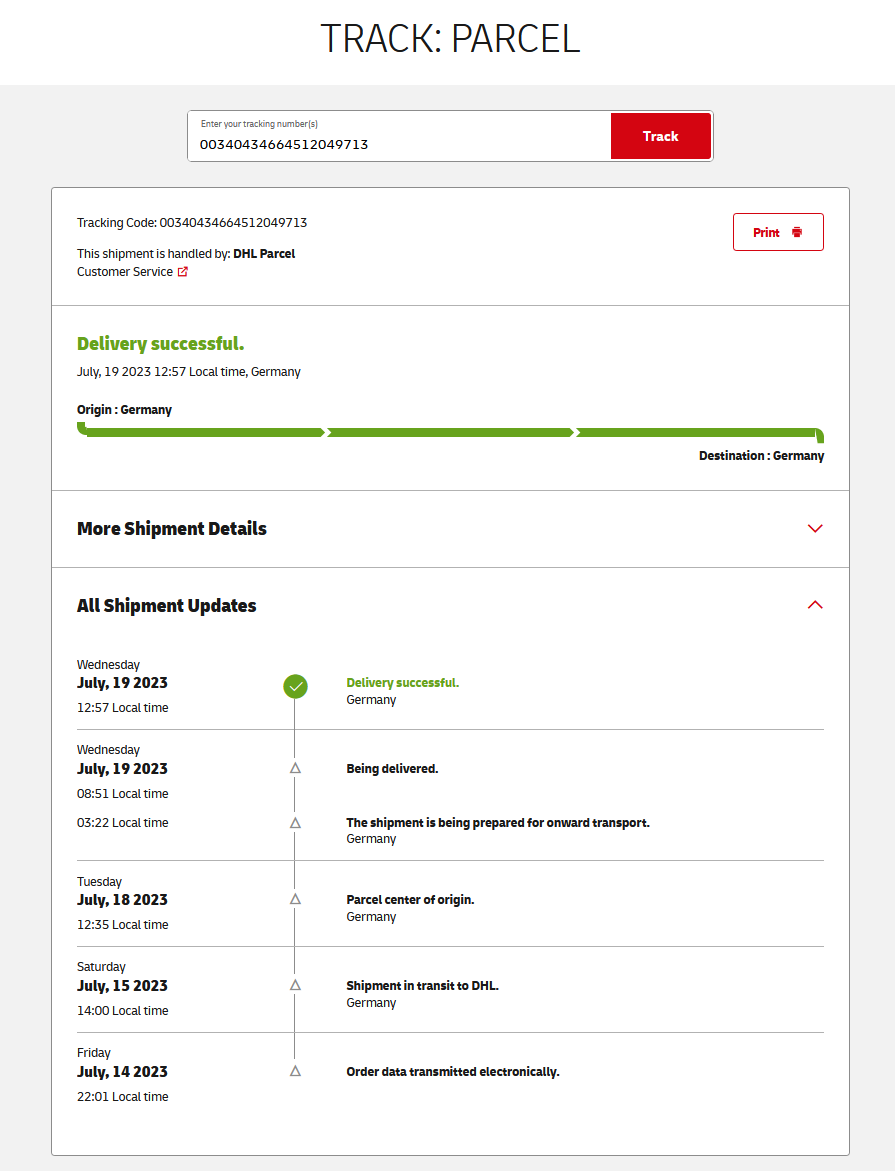The height and width of the screenshot is (1171, 895).
Task: Click the green Delivery successful status text in updates
Action: (402, 683)
